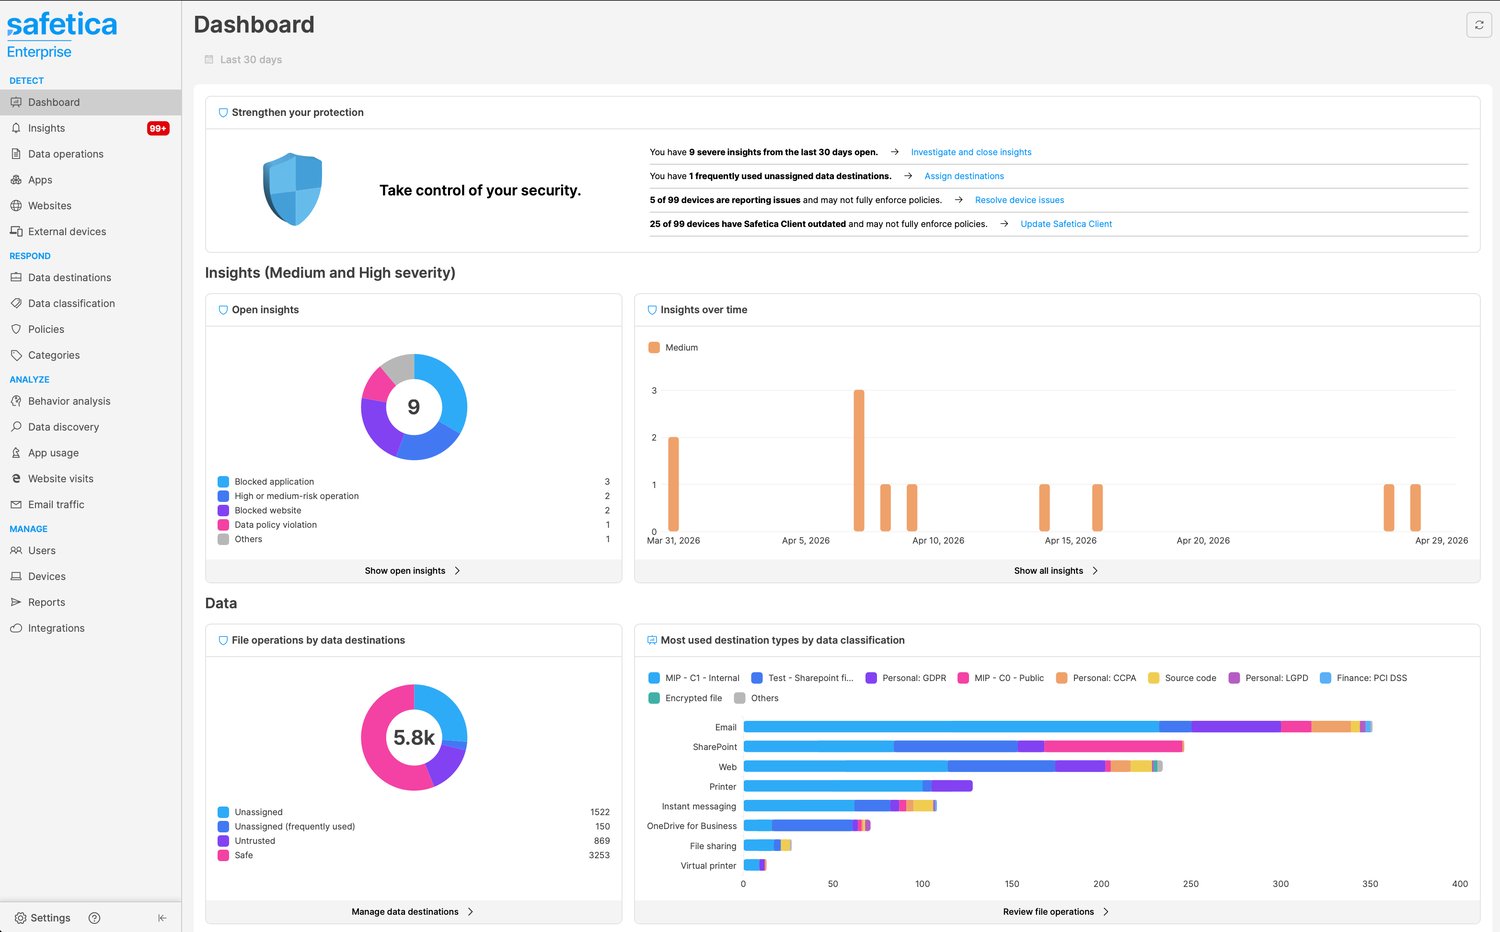The image size is (1500, 932).
Task: Click Resolve device issues link
Action: pos(1019,200)
